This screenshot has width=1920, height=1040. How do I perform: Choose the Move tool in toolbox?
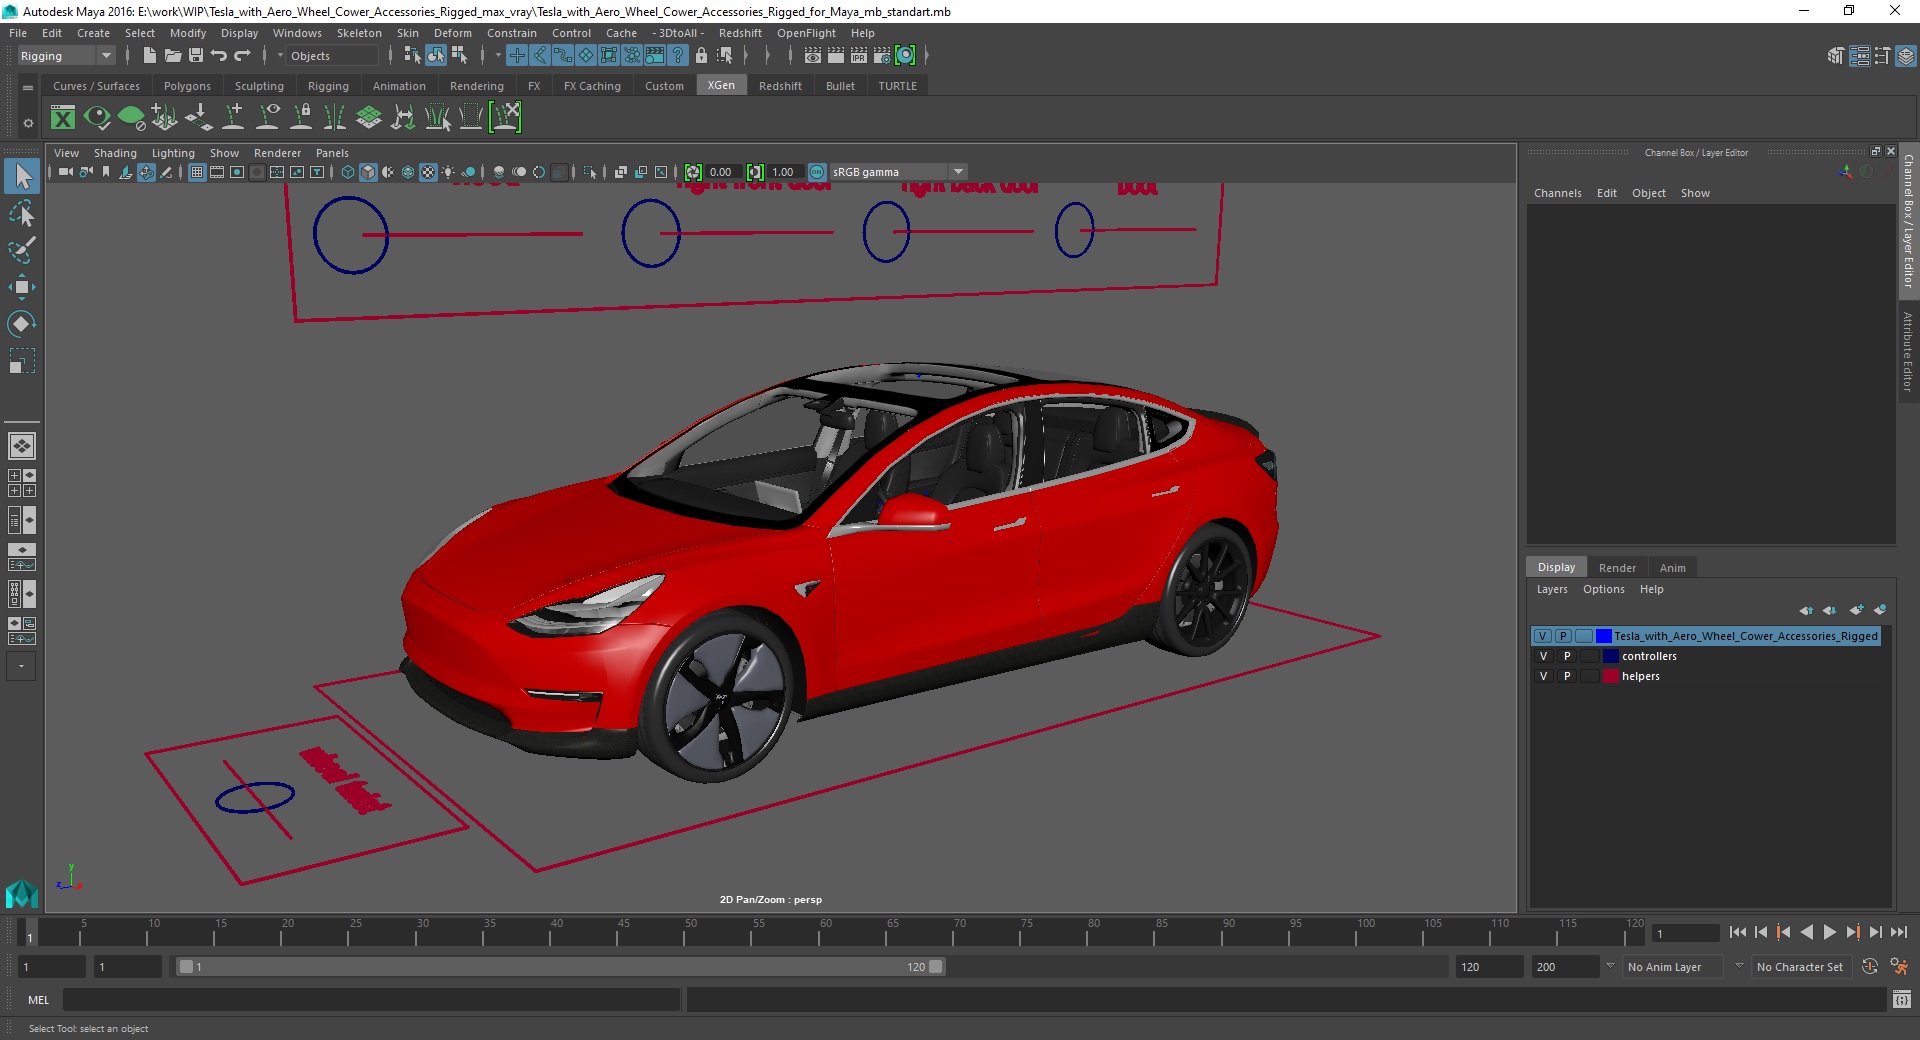pyautogui.click(x=22, y=287)
